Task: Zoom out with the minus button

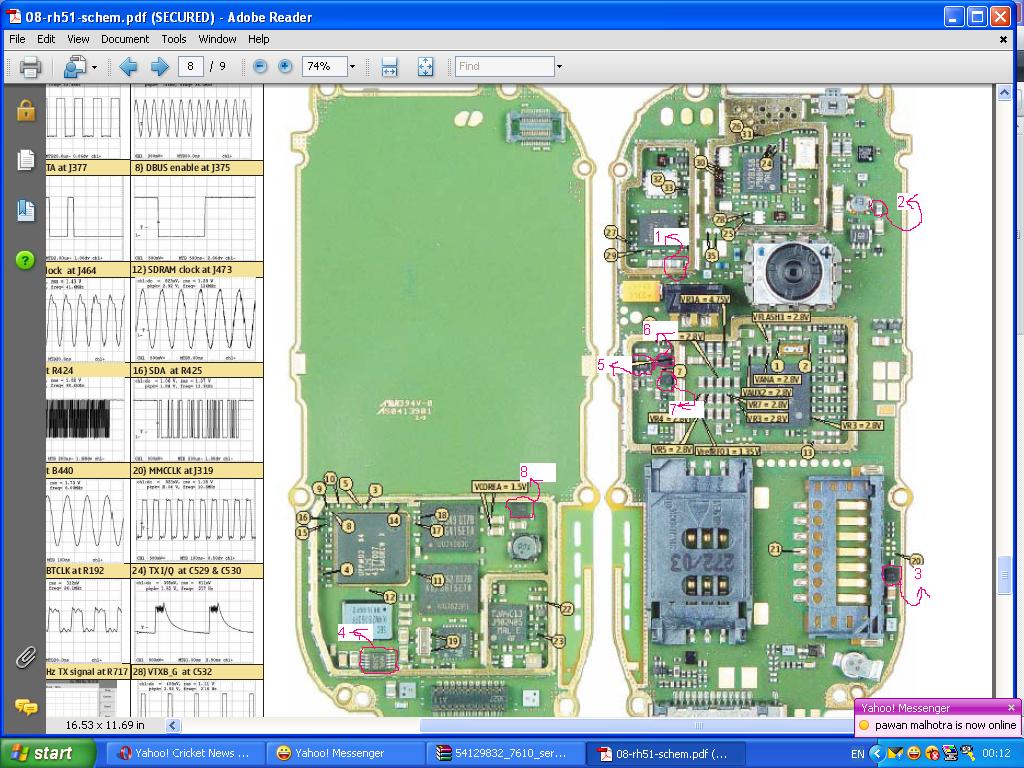Action: coord(260,66)
